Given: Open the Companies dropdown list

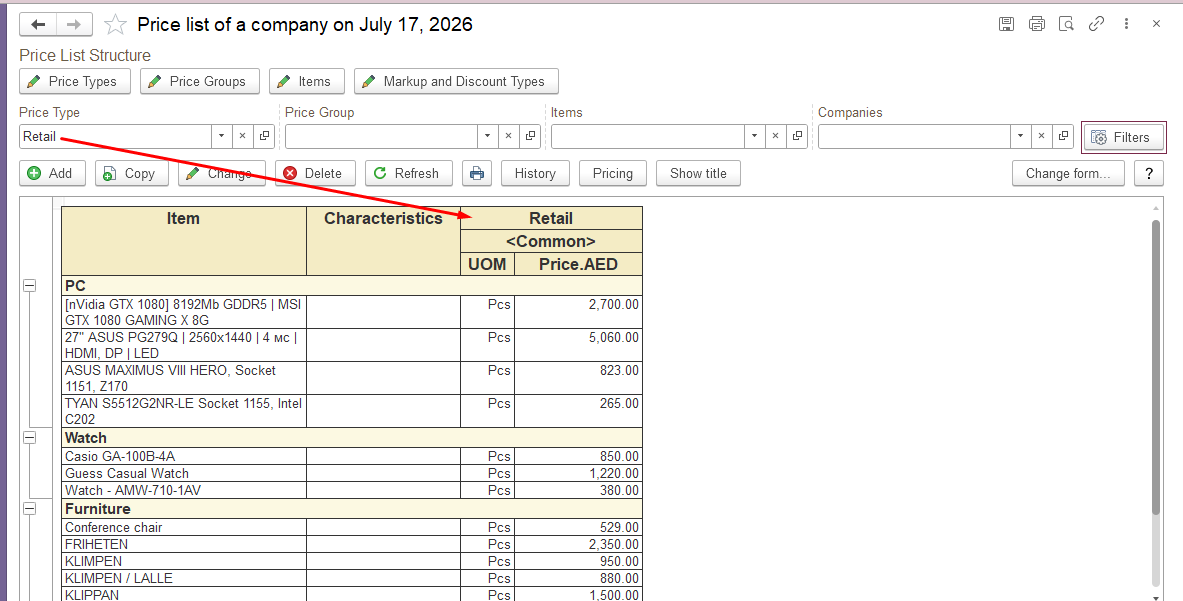Looking at the screenshot, I should [x=1020, y=136].
